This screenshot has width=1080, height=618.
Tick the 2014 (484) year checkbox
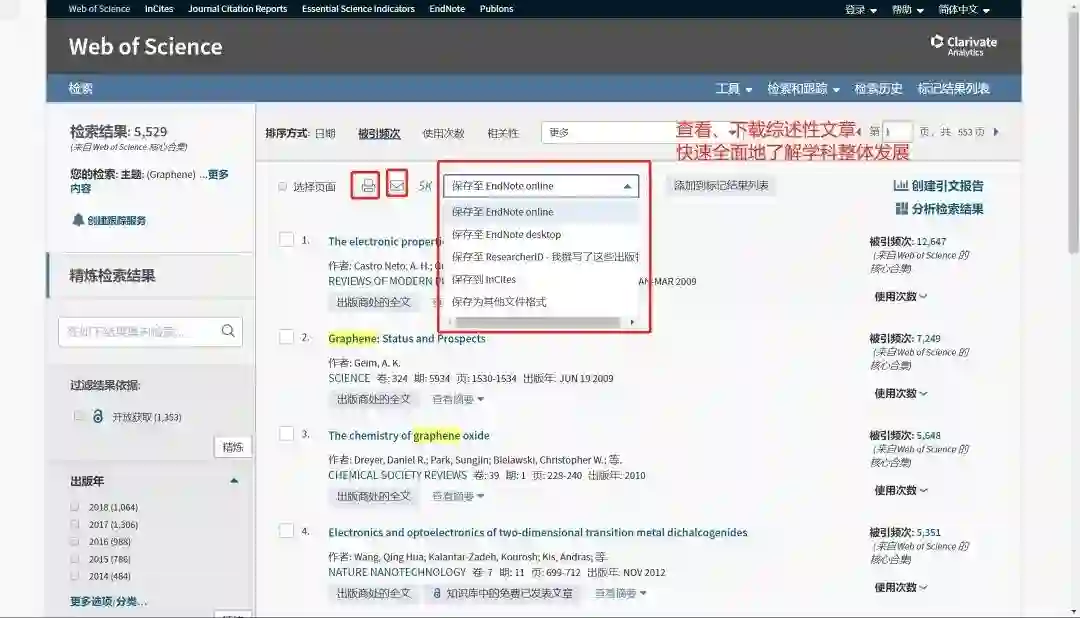[74, 575]
